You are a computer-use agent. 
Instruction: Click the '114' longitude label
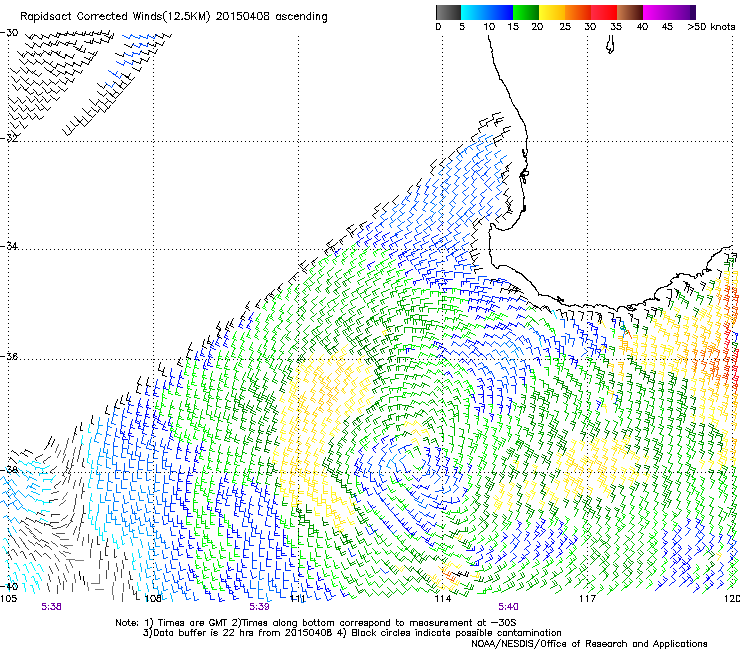click(443, 599)
